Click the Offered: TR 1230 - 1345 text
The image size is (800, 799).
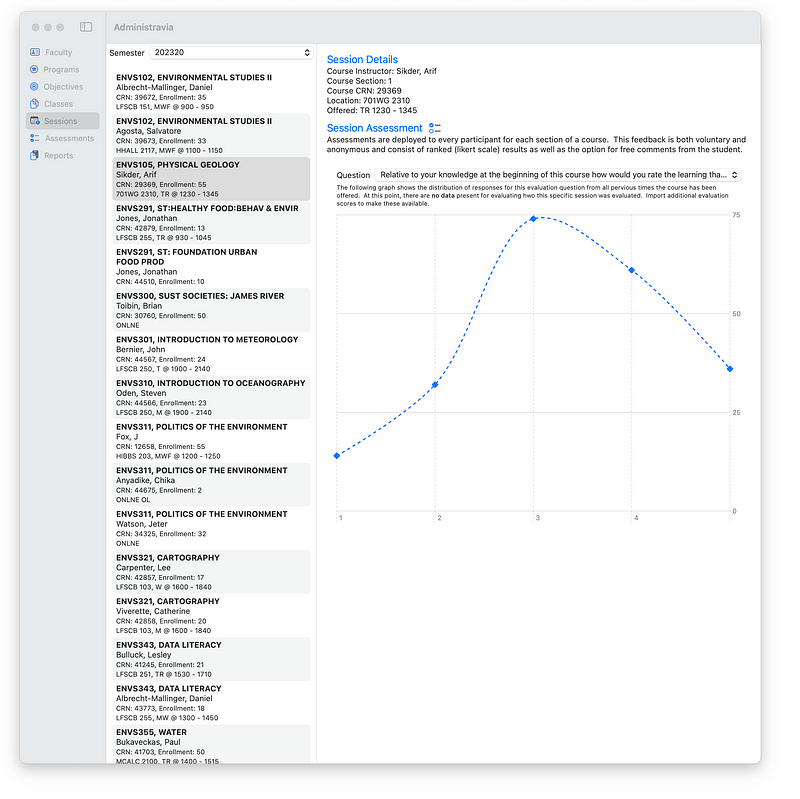(x=372, y=110)
